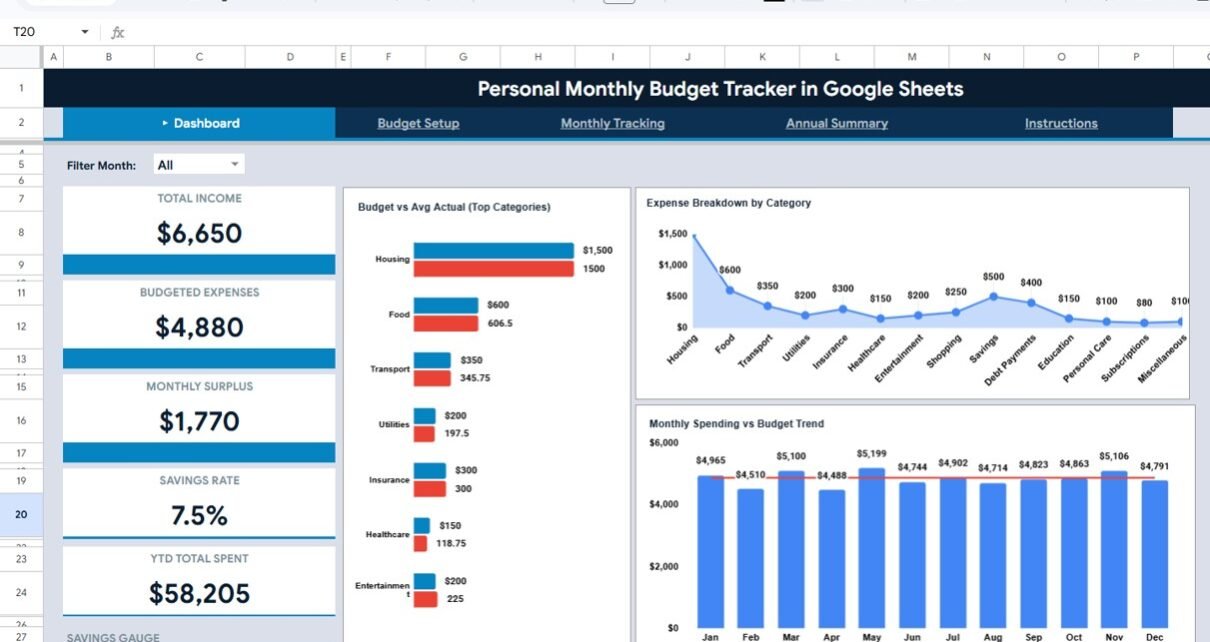Viewport: 1210px width, 642px height.
Task: Click the fx formula function icon
Action: 117,32
